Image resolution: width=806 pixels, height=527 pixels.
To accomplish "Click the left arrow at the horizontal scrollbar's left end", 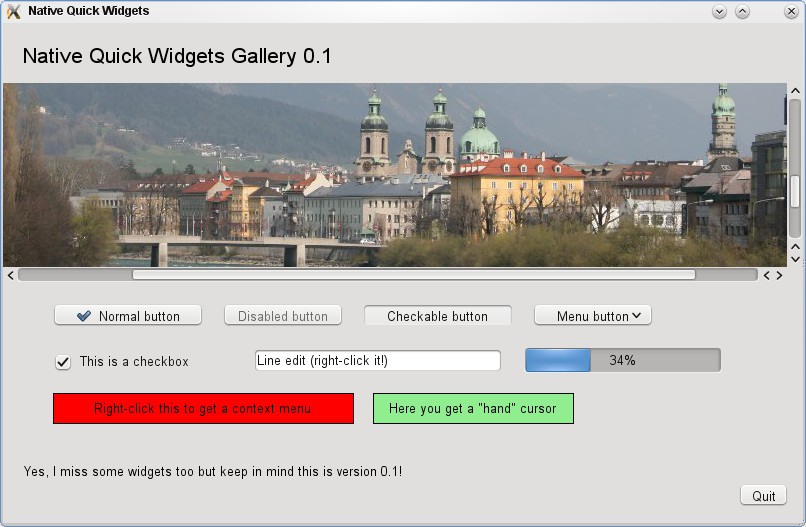I will pyautogui.click(x=11, y=276).
